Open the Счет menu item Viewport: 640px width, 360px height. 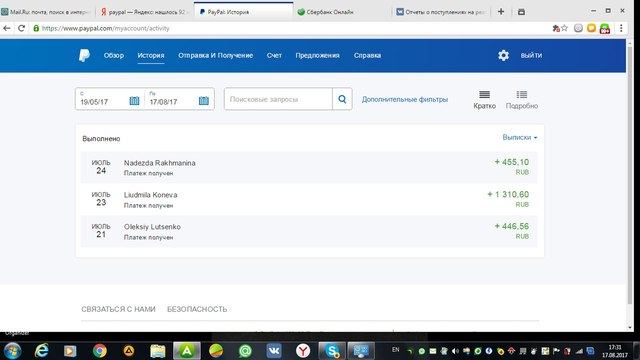click(274, 55)
